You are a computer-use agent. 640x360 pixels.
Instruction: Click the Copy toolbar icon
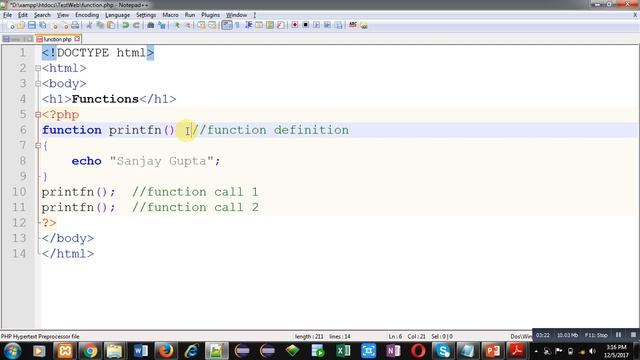pyautogui.click(x=100, y=25)
